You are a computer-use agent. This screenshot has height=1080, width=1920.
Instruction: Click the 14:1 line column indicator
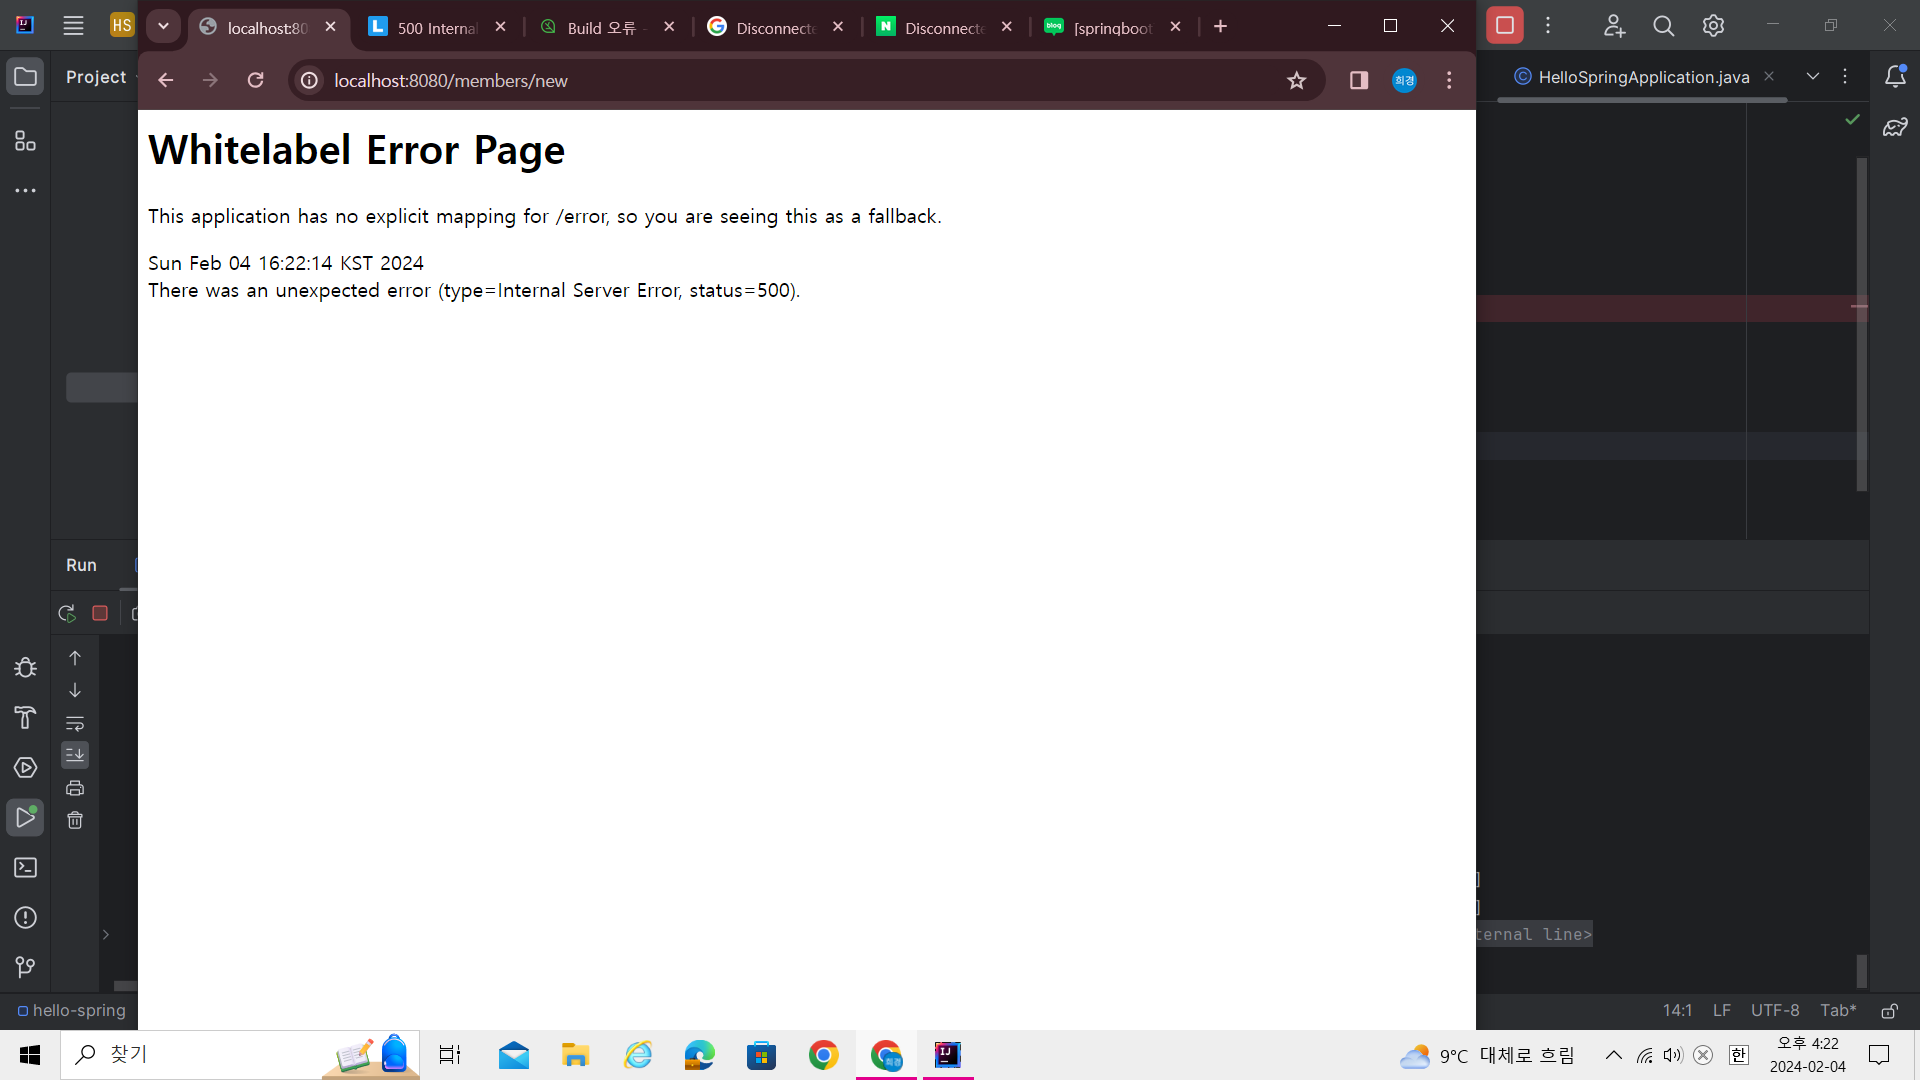pos(1678,1011)
